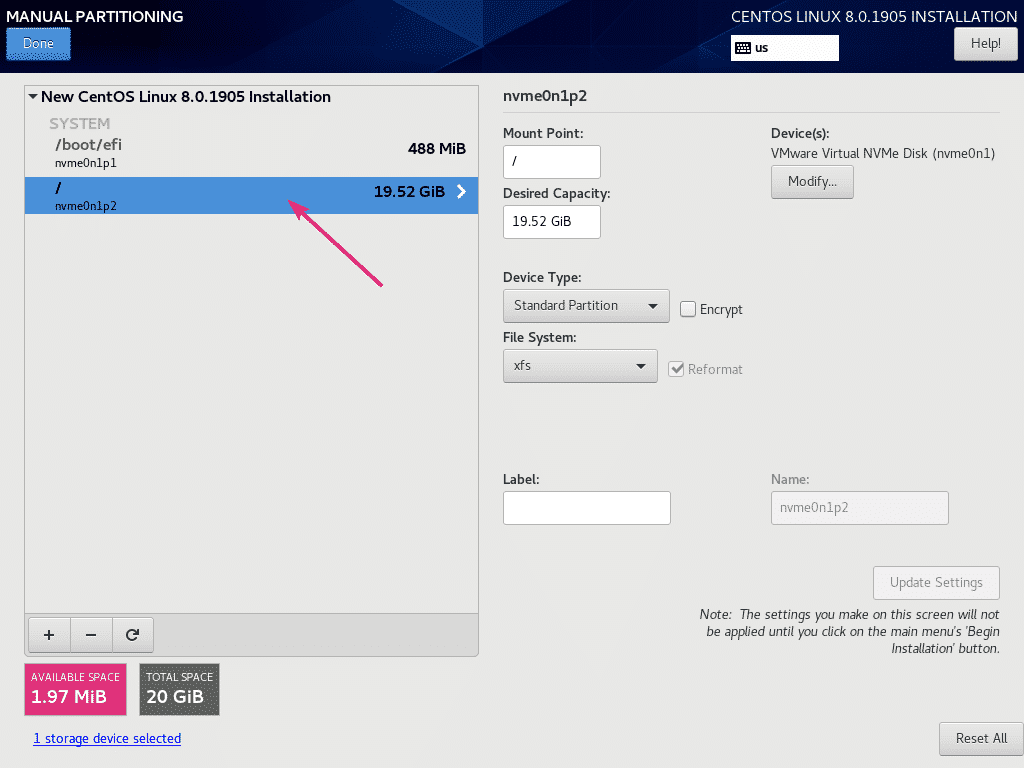Click the Label text field

point(586,508)
